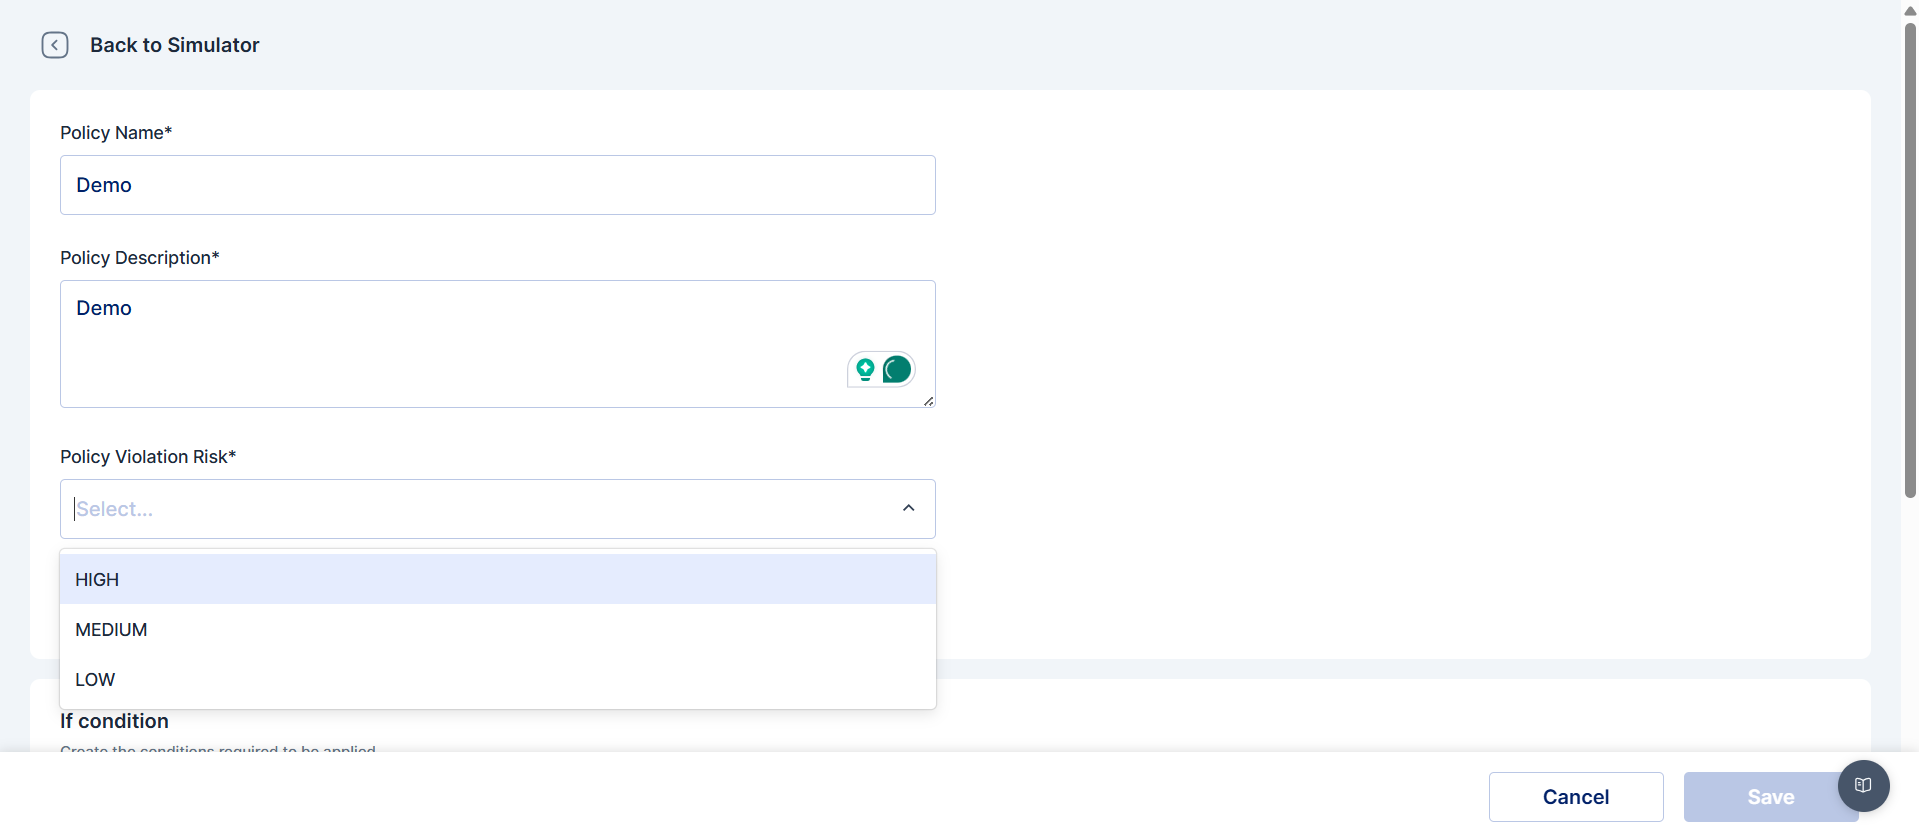Click the Policy Violation Risk select box
This screenshot has width=1919, height=835.
pyautogui.click(x=480, y=509)
